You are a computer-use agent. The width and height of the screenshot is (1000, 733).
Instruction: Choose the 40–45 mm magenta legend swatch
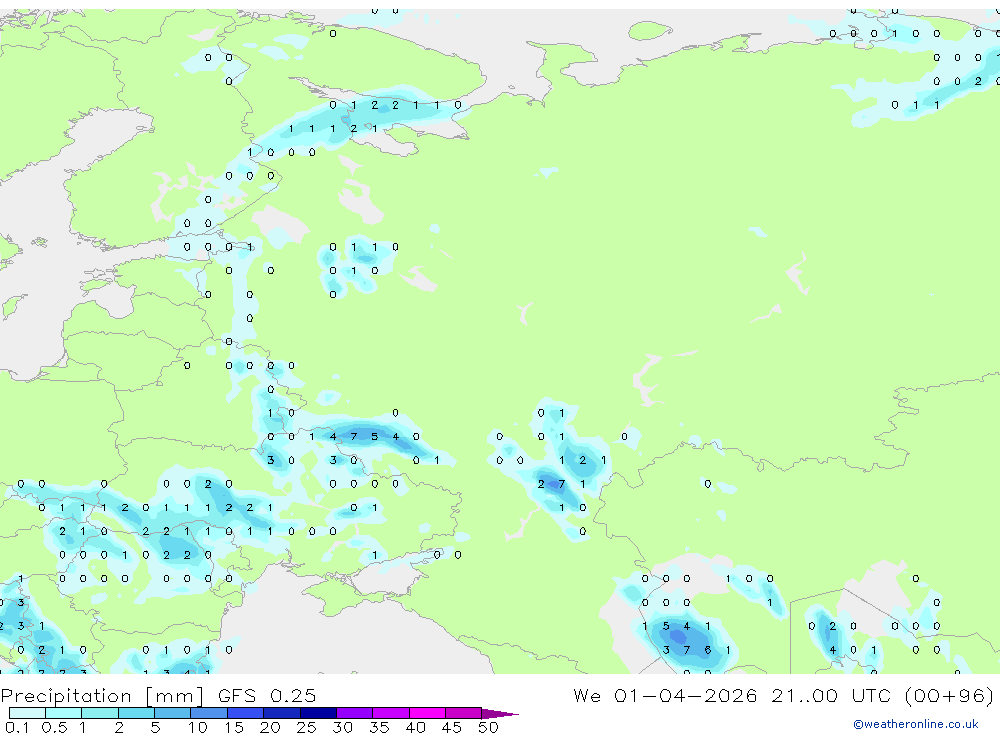point(427,713)
